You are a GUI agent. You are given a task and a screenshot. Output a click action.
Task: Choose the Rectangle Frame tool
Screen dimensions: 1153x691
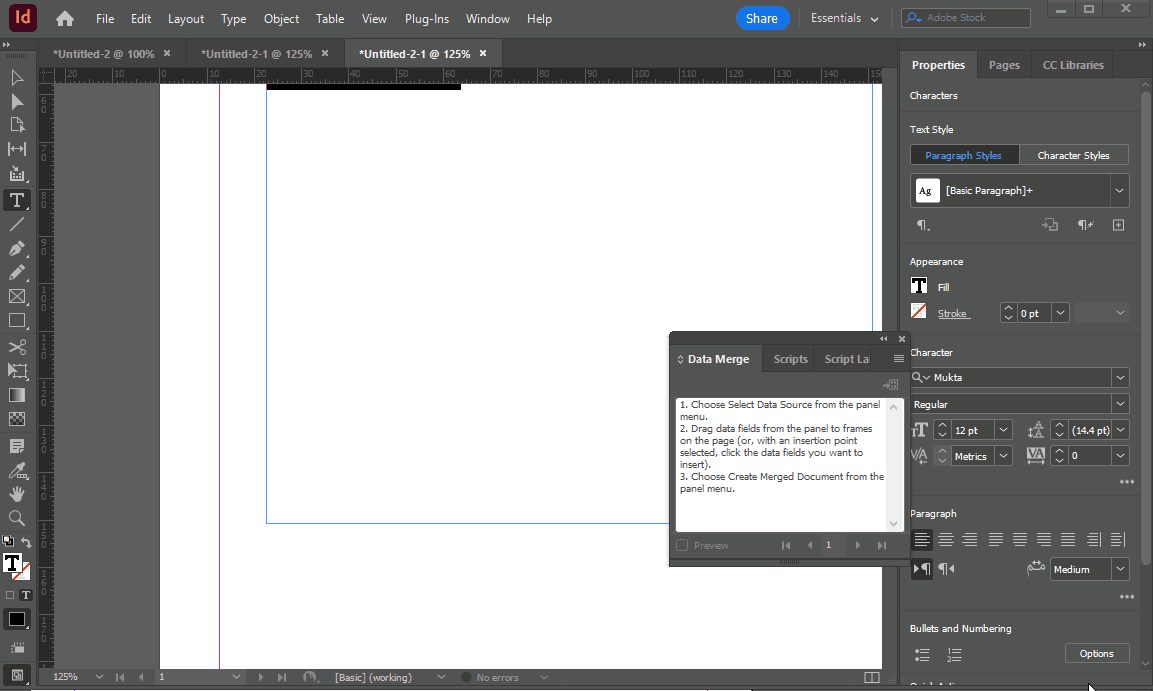[17, 297]
